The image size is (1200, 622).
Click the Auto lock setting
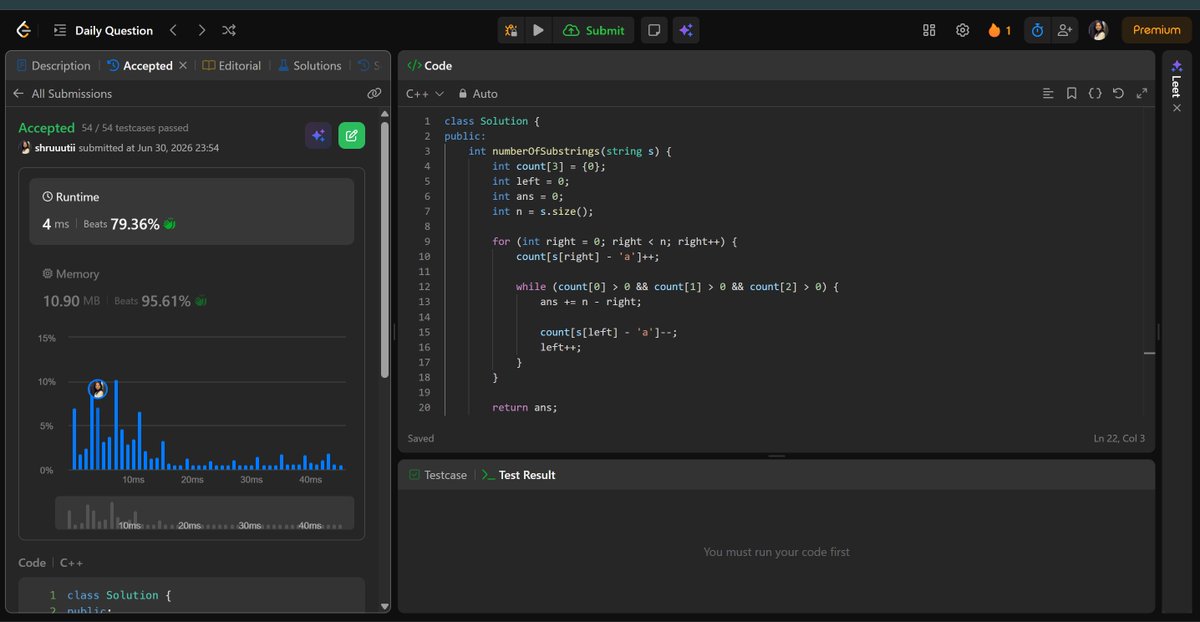478,93
